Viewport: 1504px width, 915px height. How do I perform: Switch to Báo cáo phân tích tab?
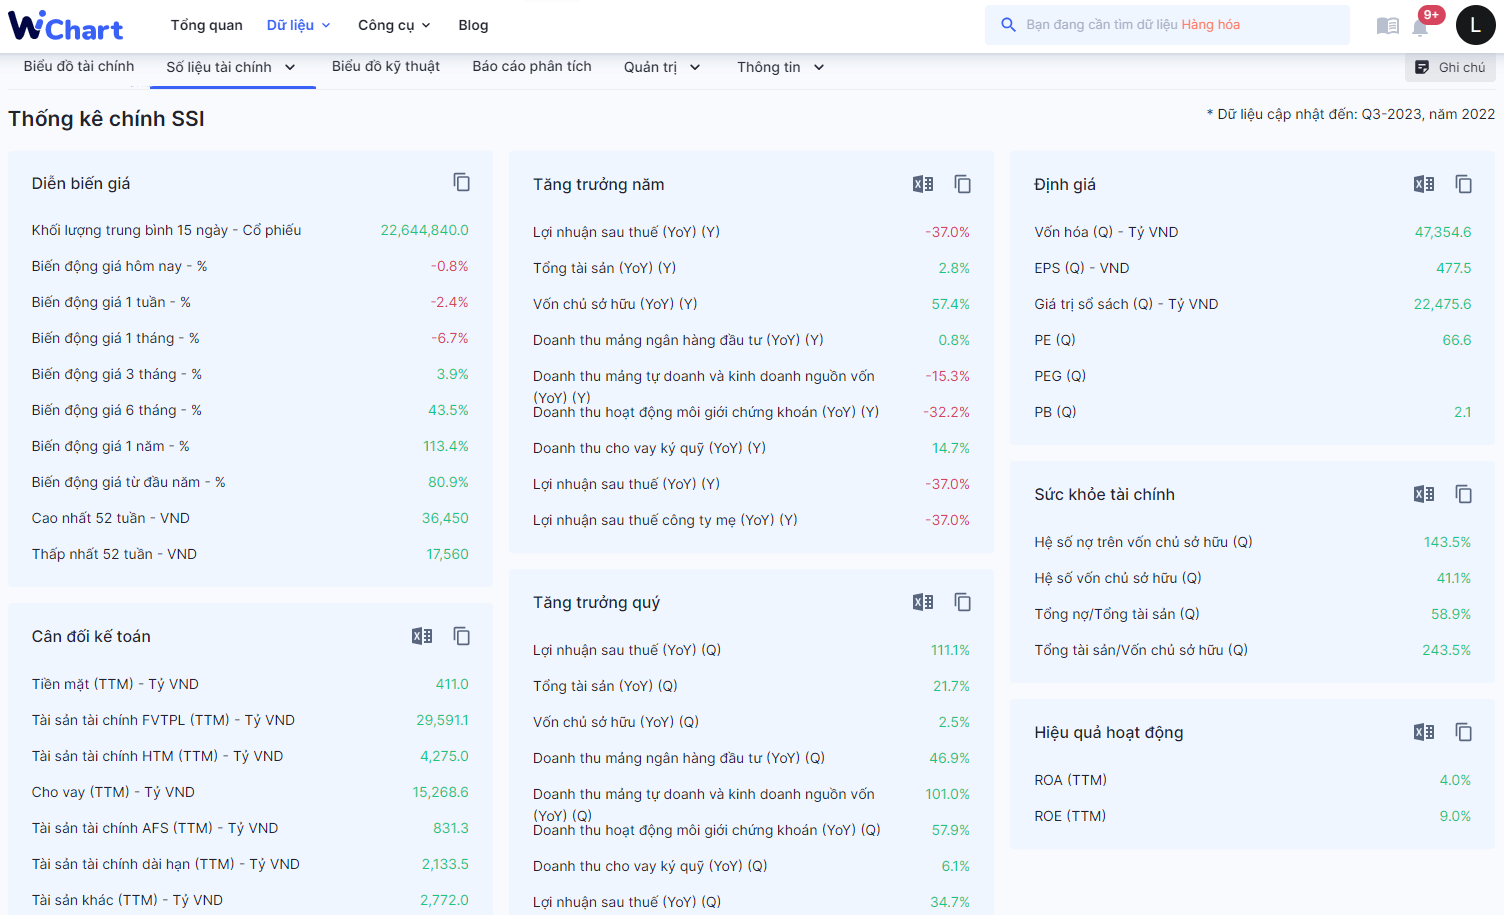pyautogui.click(x=532, y=66)
